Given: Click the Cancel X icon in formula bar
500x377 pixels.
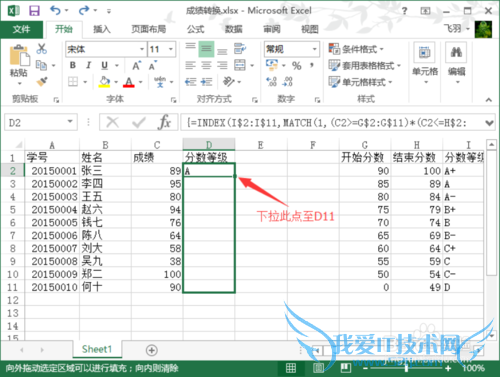Looking at the screenshot, I should 112,122.
